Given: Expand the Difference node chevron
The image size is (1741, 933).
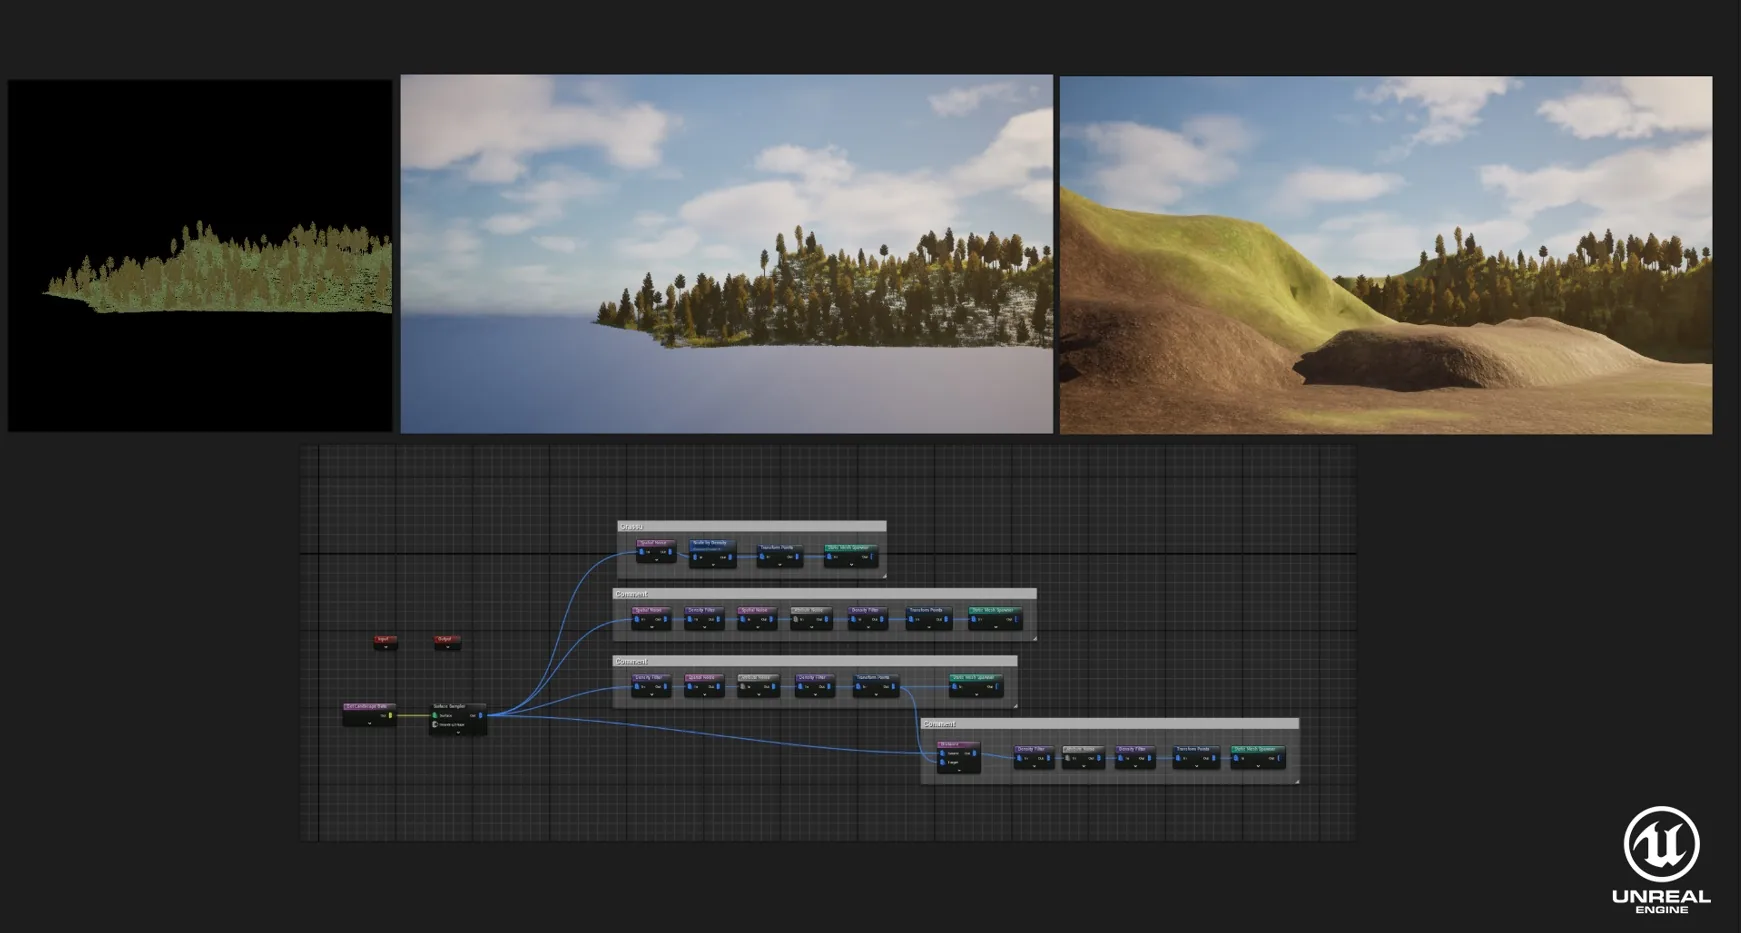Looking at the screenshot, I should 959,770.
